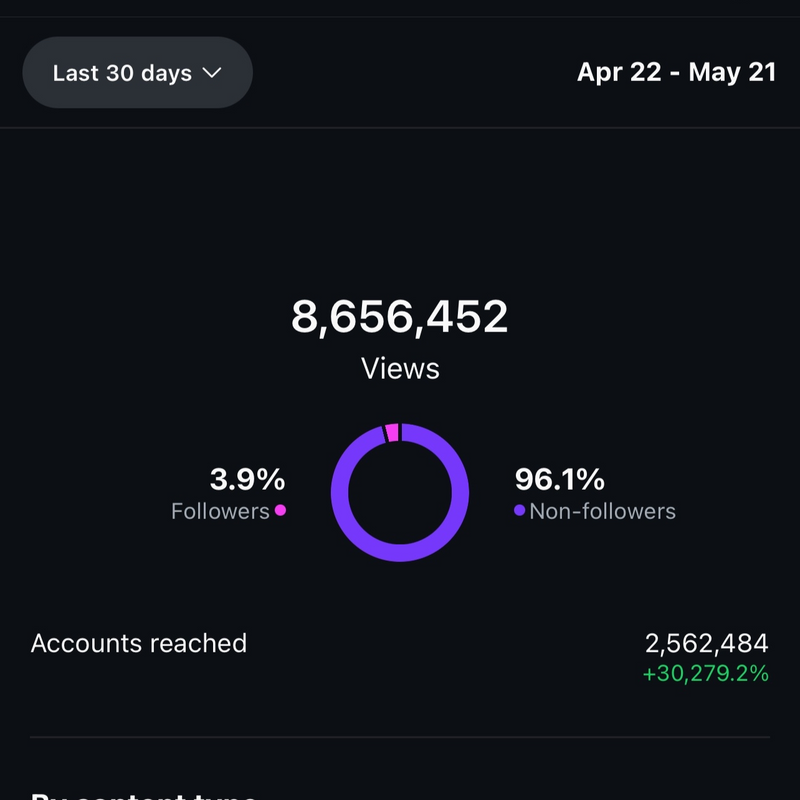
Task: Click the Views label under the total
Action: tap(400, 368)
